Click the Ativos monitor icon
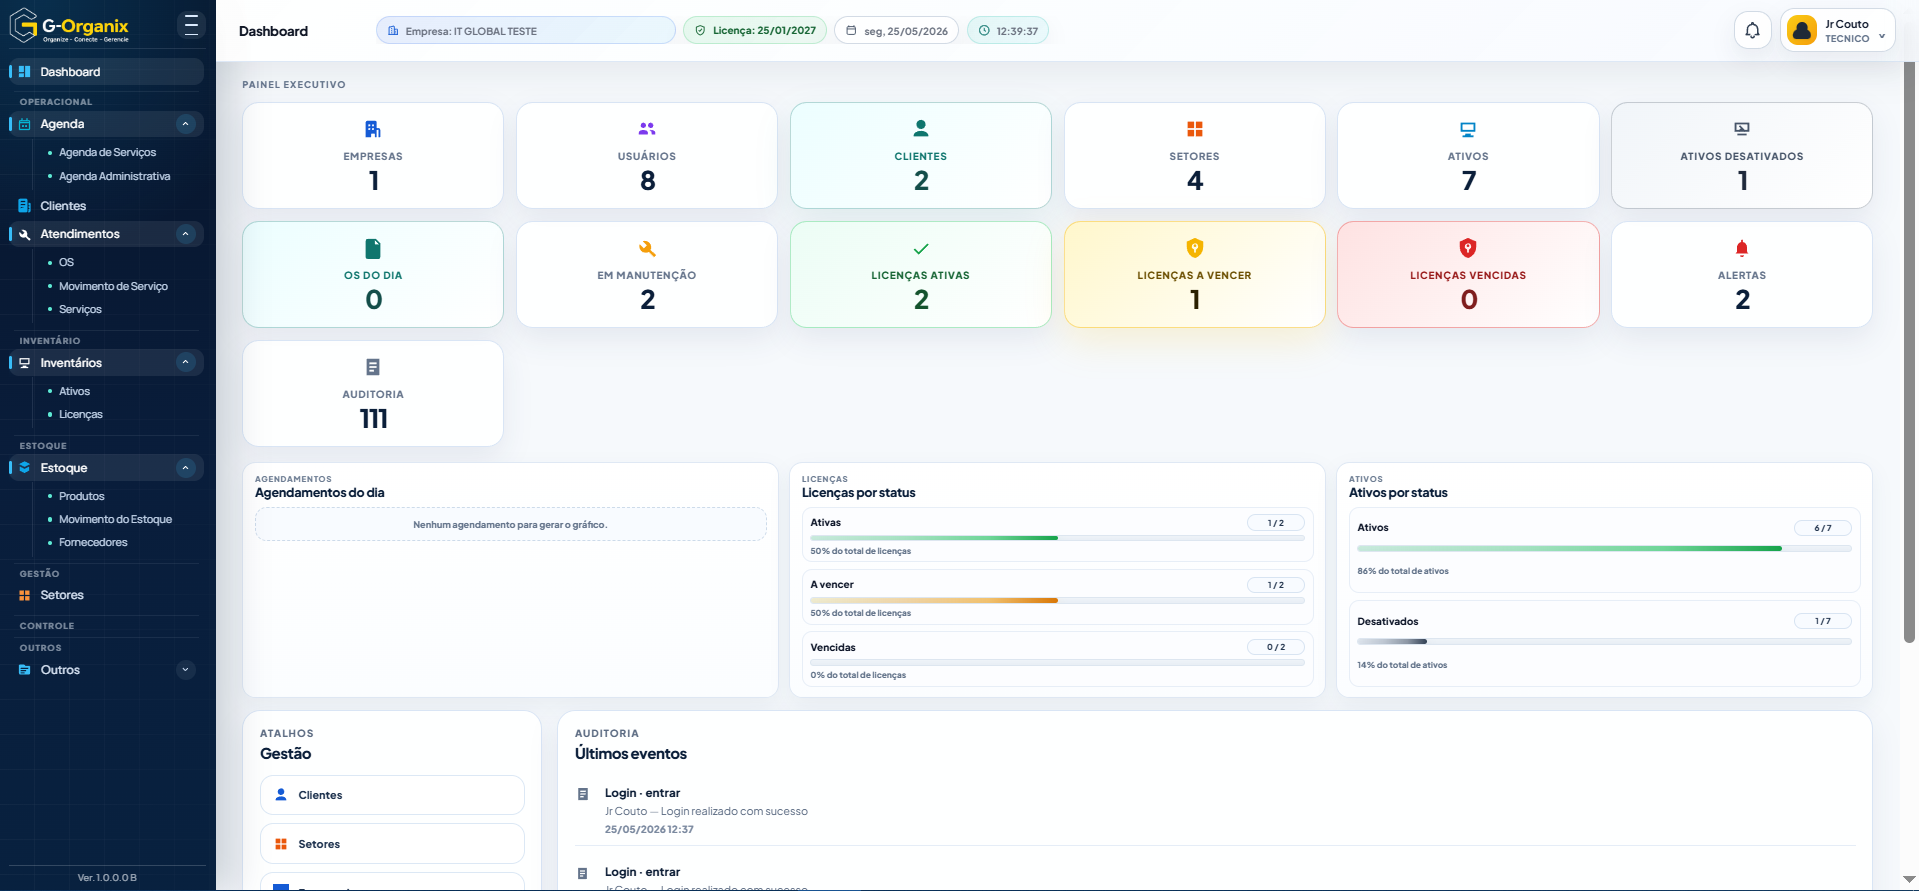The height and width of the screenshot is (891, 1919). click(x=1468, y=129)
